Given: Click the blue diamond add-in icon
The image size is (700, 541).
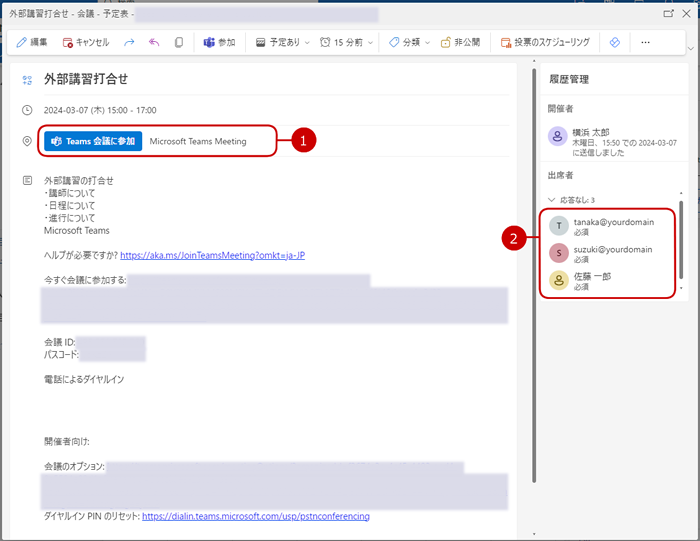Looking at the screenshot, I should (615, 42).
